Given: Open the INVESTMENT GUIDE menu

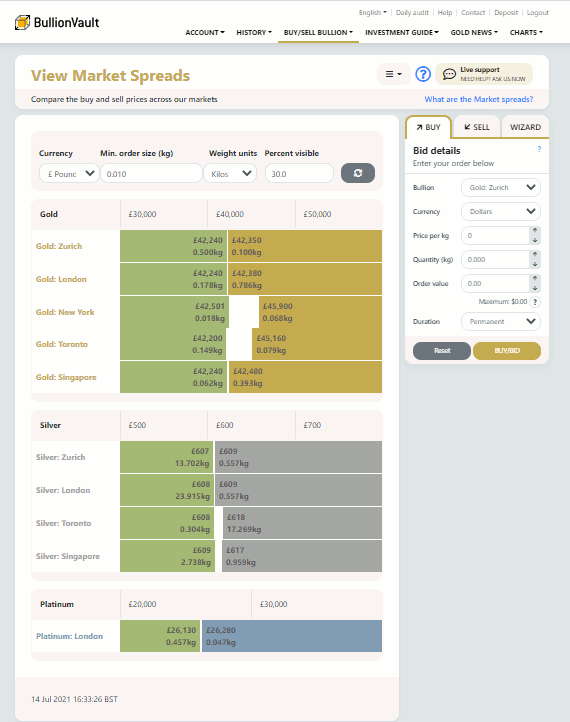Looking at the screenshot, I should (x=402, y=32).
